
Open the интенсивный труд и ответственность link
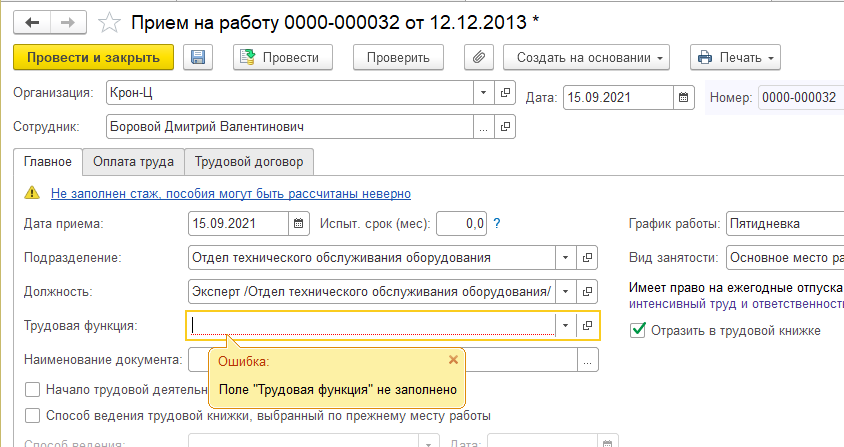point(736,303)
